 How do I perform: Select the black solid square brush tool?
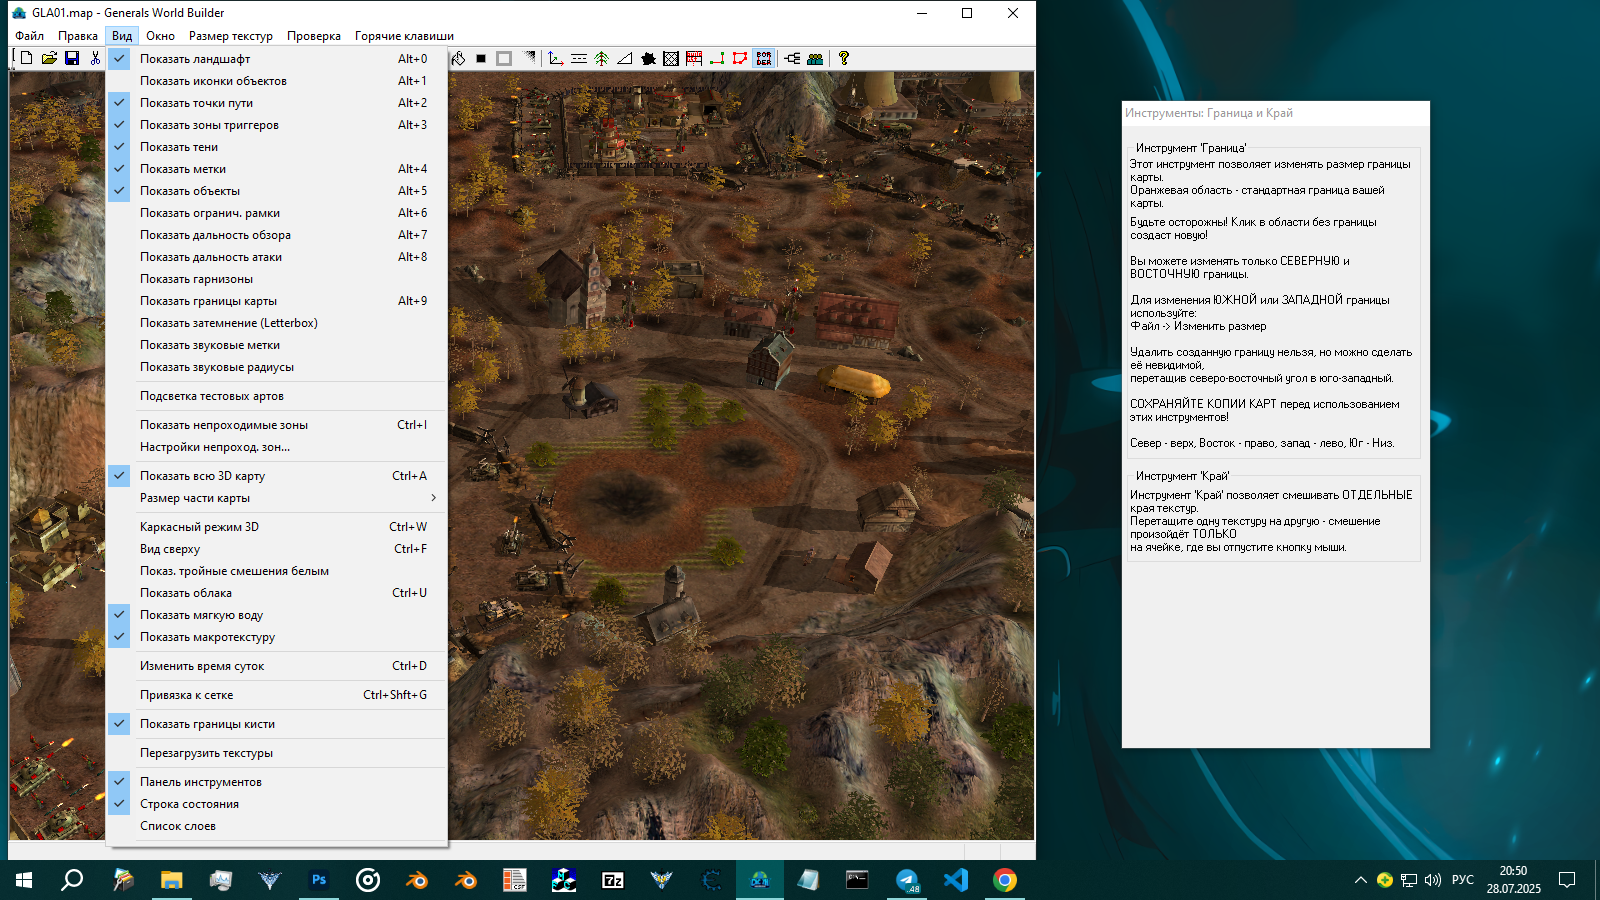point(481,58)
